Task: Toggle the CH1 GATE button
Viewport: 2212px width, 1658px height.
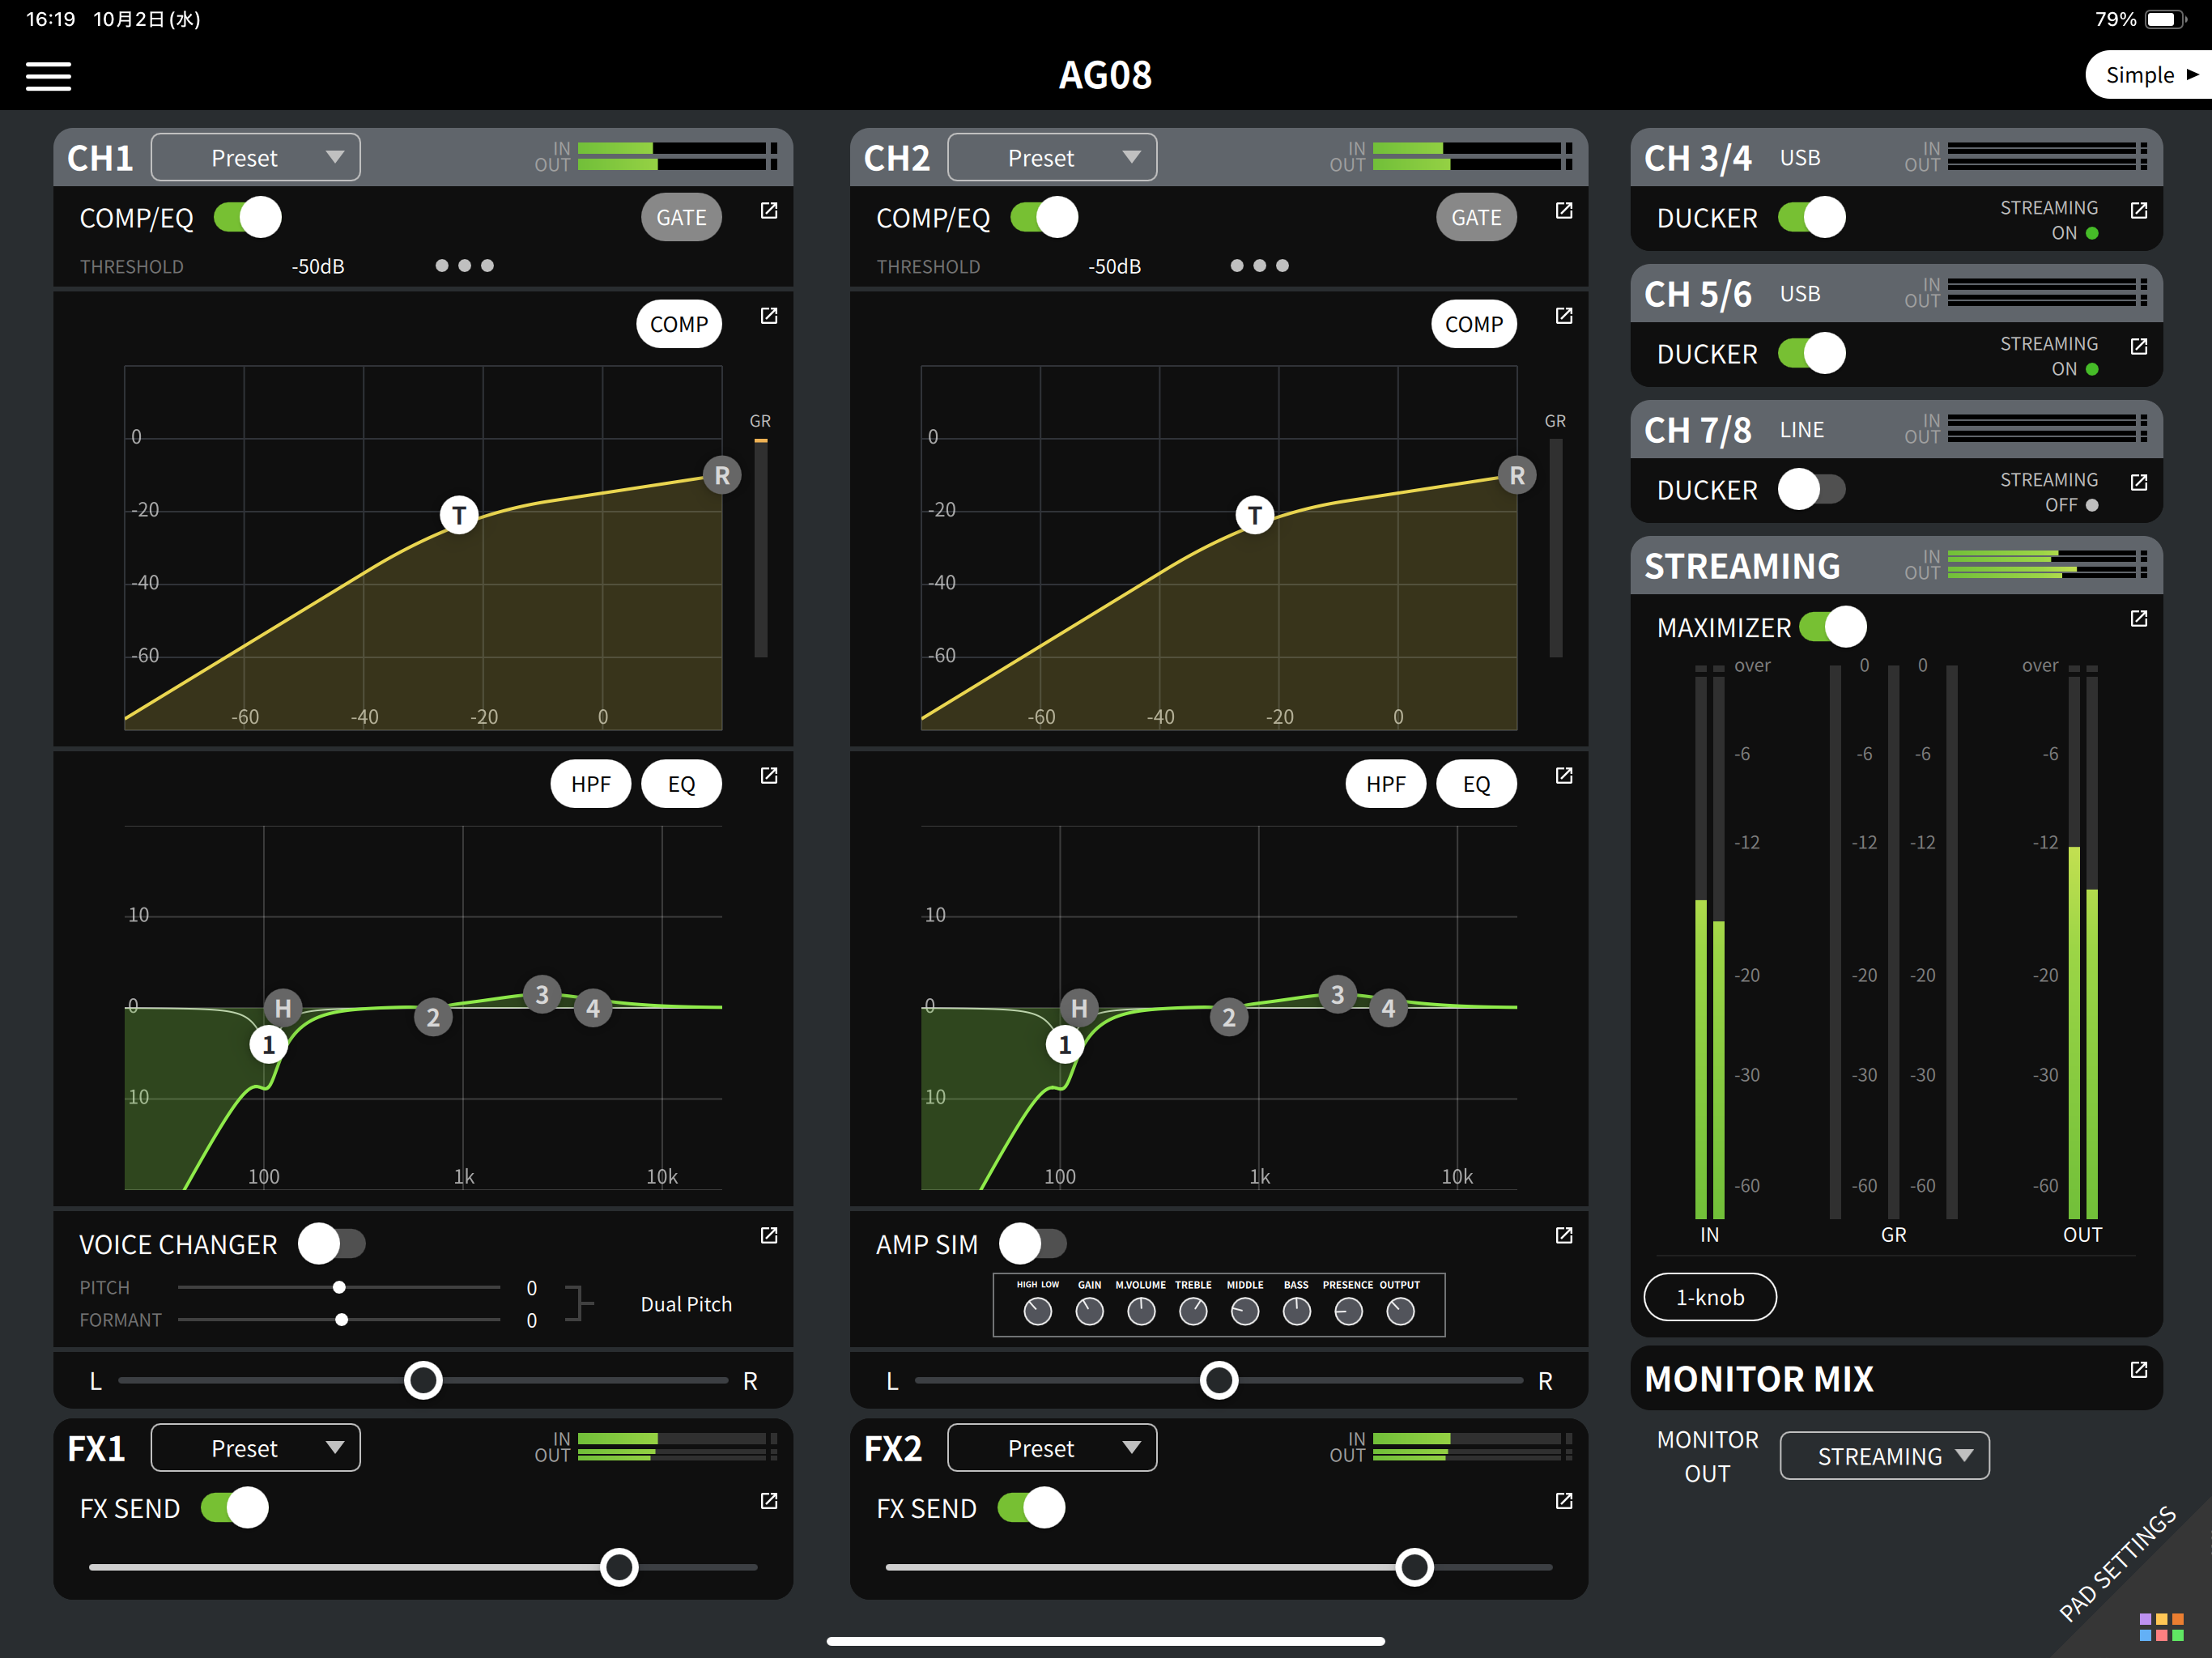Action: pos(681,217)
